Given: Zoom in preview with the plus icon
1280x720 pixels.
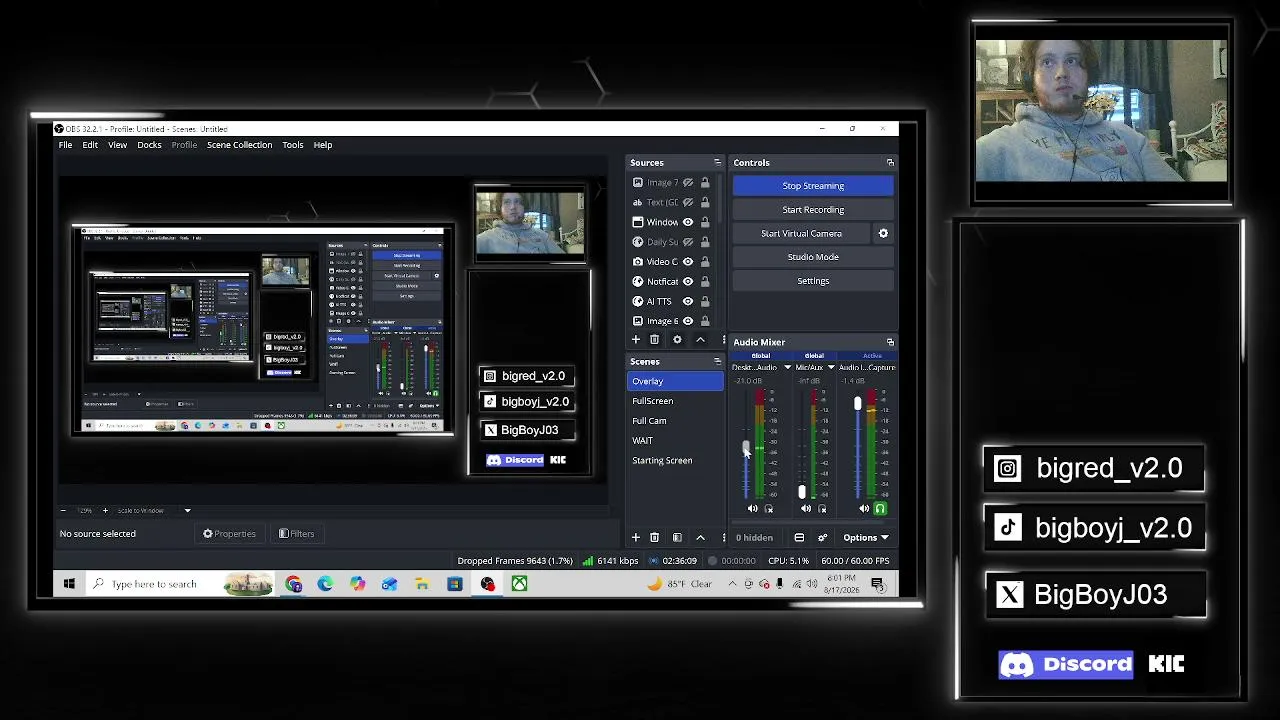Looking at the screenshot, I should coord(105,511).
